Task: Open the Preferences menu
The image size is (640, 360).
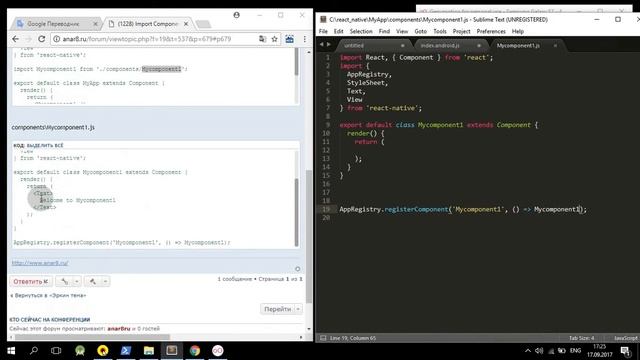Action: [x=491, y=31]
